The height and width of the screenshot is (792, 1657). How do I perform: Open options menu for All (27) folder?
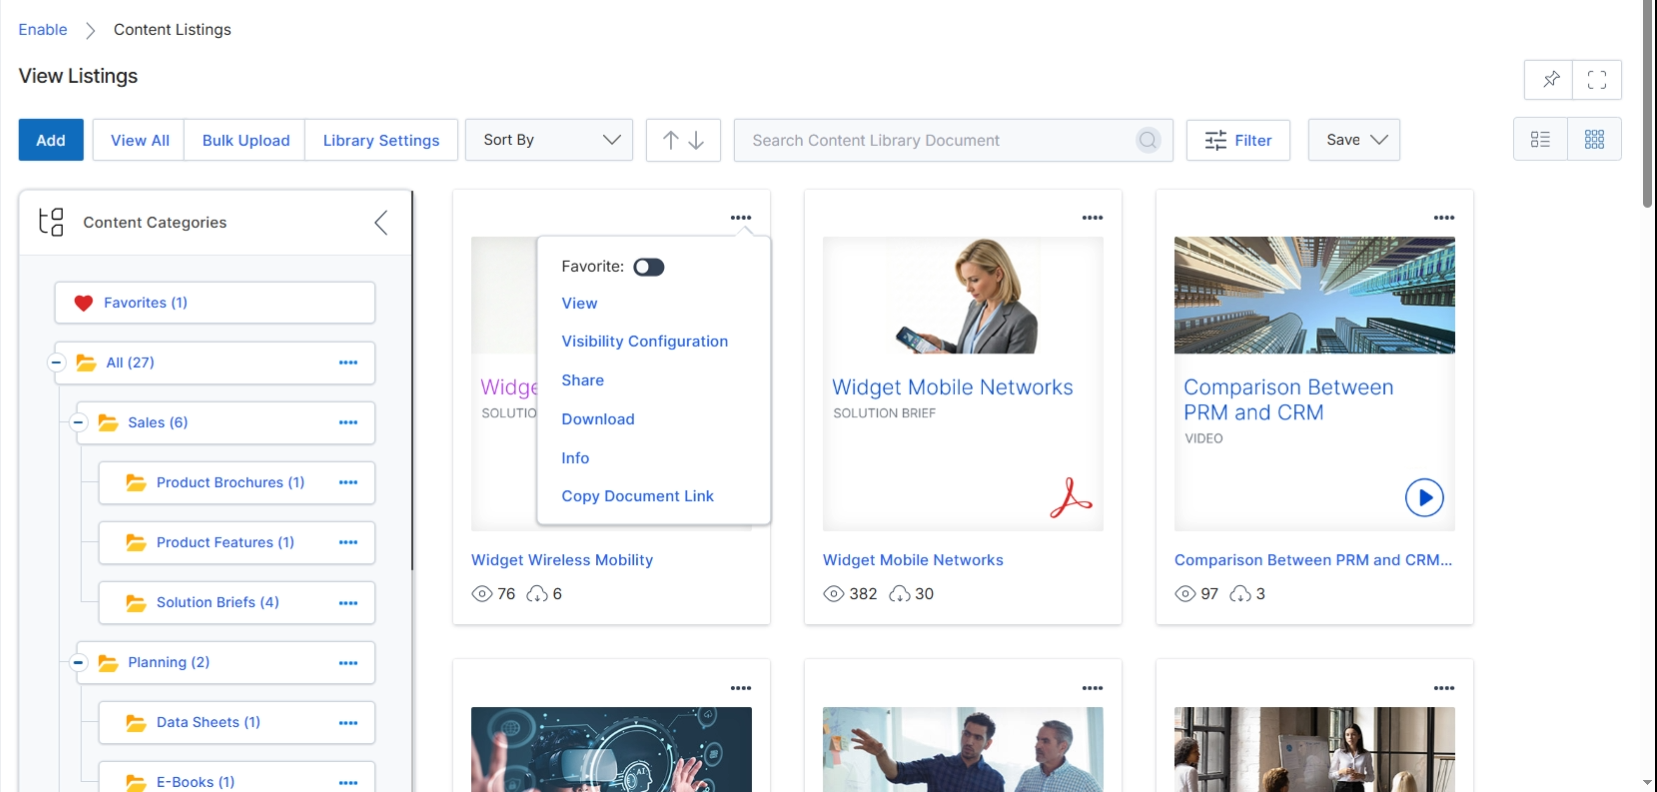coord(348,363)
